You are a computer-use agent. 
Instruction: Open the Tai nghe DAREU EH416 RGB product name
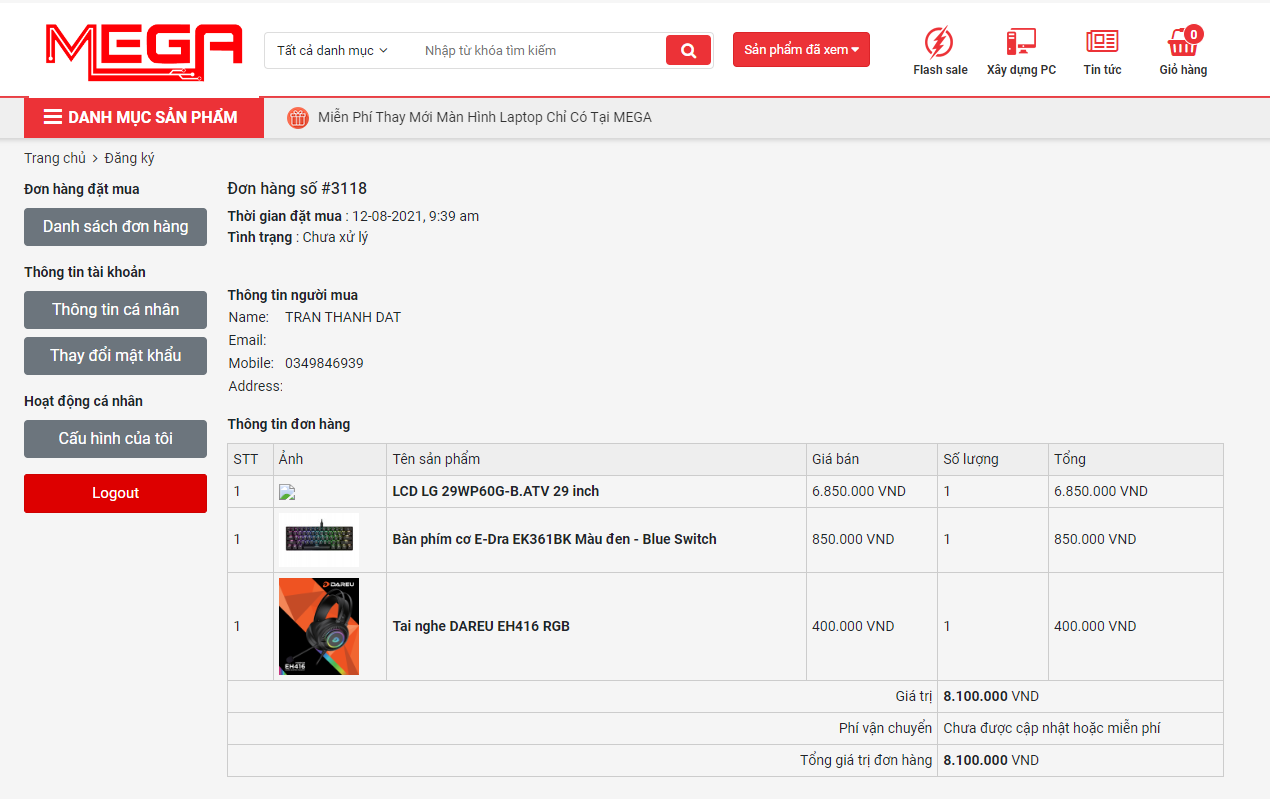(x=481, y=627)
